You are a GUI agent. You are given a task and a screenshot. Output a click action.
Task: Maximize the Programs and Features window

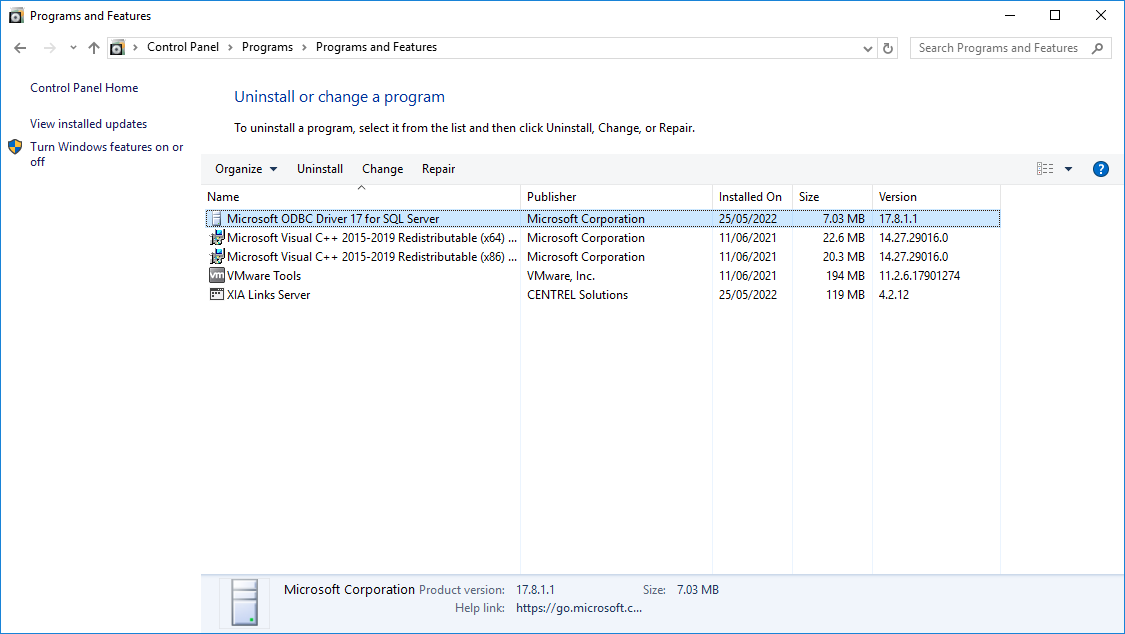(1055, 15)
